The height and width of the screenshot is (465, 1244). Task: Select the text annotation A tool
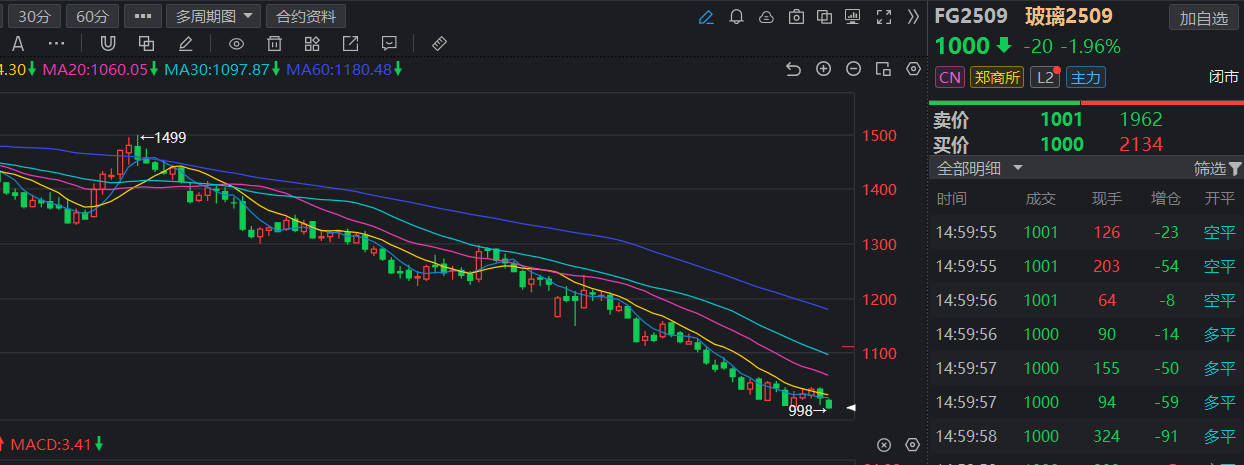point(18,44)
